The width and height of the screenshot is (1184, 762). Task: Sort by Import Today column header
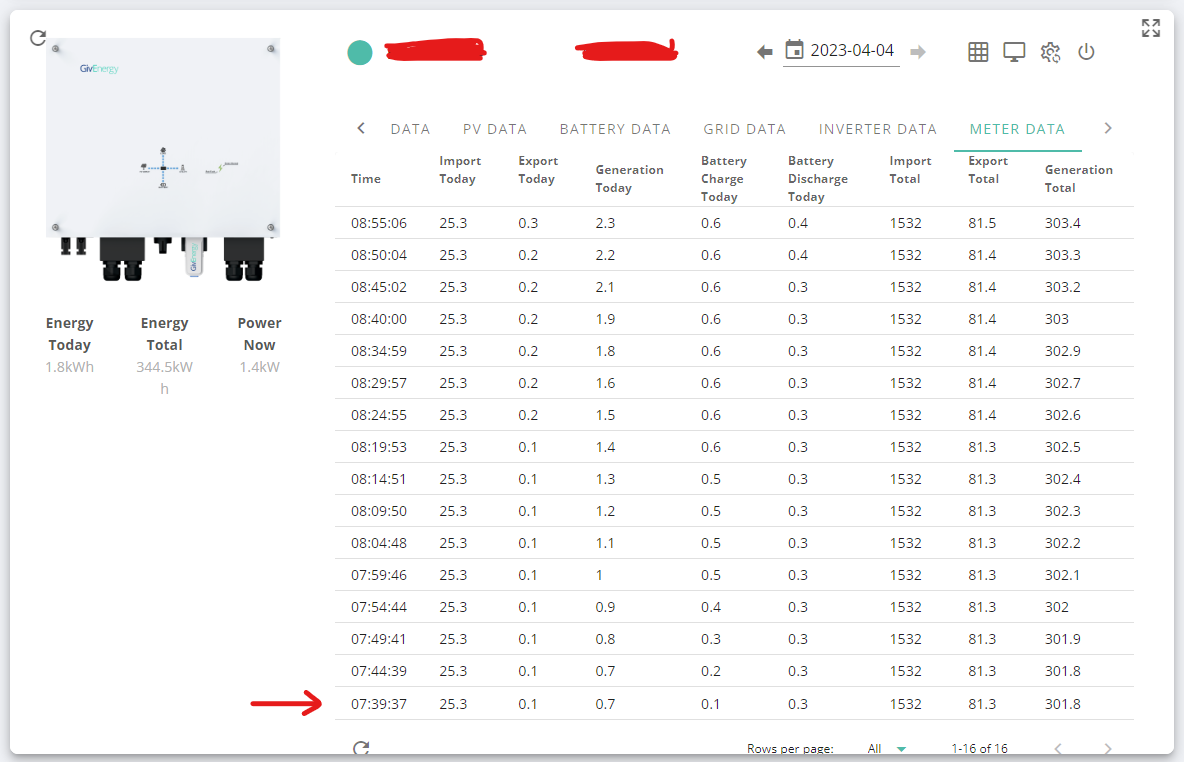point(460,170)
